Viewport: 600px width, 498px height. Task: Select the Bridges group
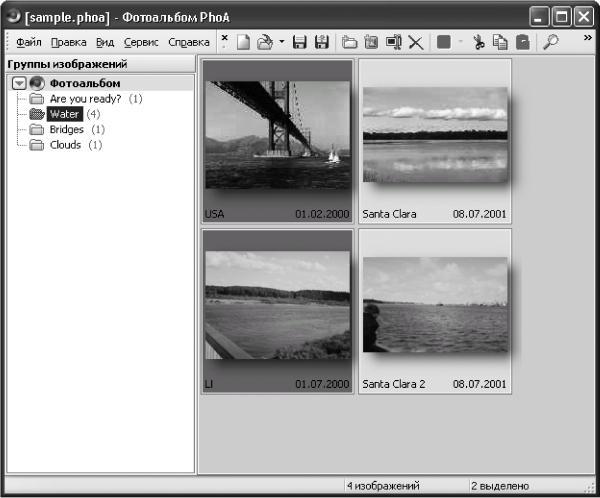[x=67, y=129]
